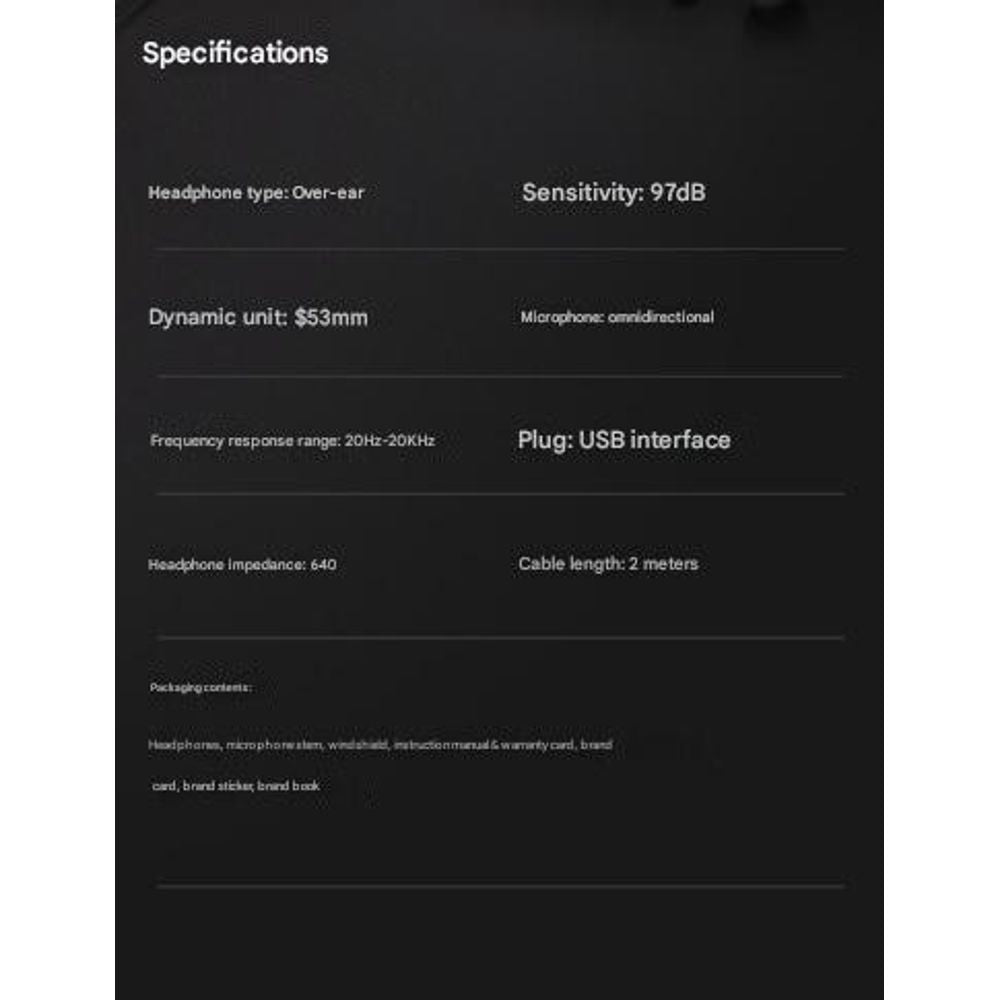Image resolution: width=1000 pixels, height=1000 pixels.
Task: Select the brand book text
Action: tap(289, 786)
